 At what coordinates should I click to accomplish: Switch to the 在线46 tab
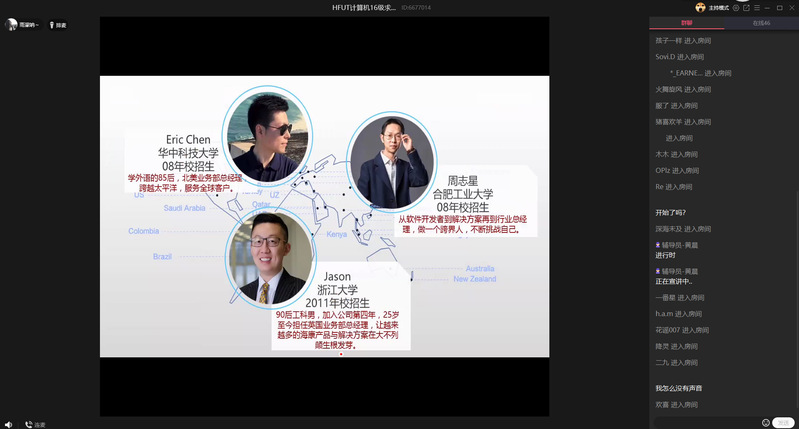point(761,22)
